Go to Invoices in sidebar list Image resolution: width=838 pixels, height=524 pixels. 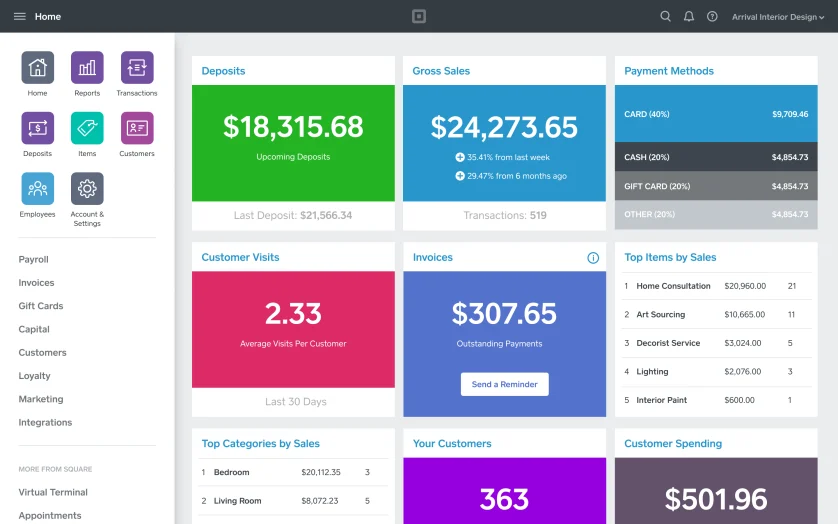point(36,282)
